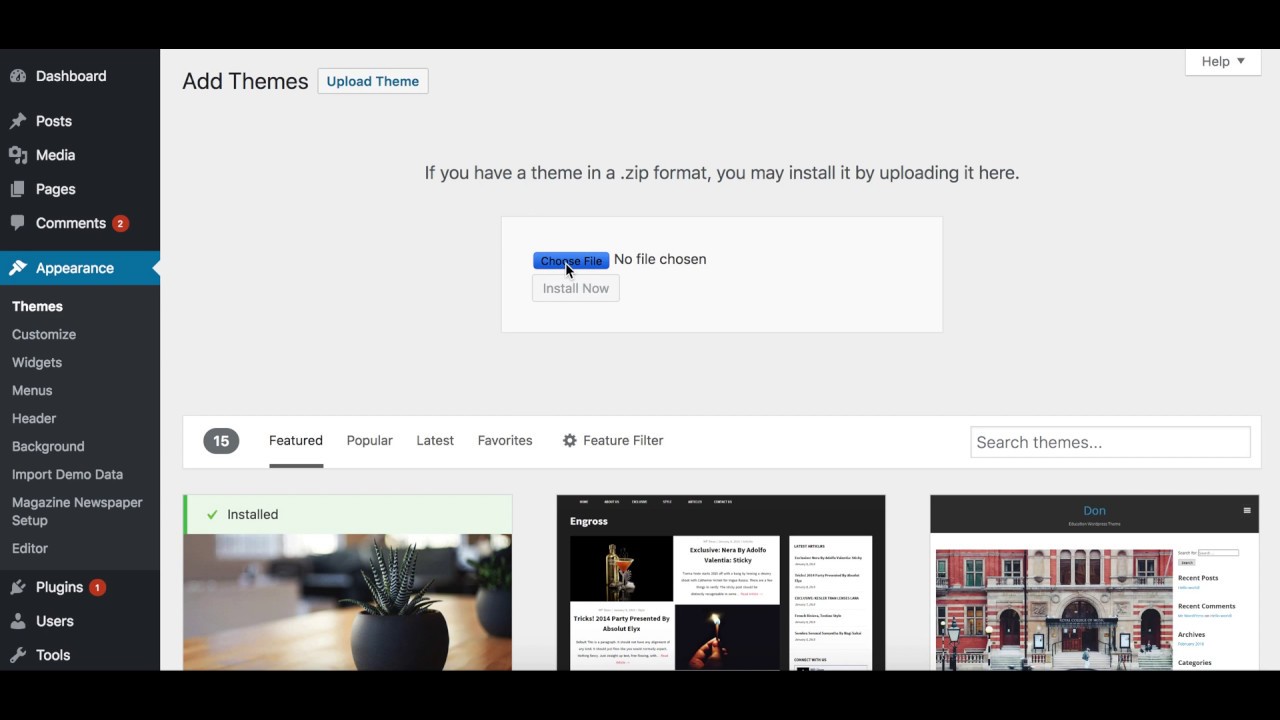
Task: Click the Dashboard gauge icon
Action: 18,76
